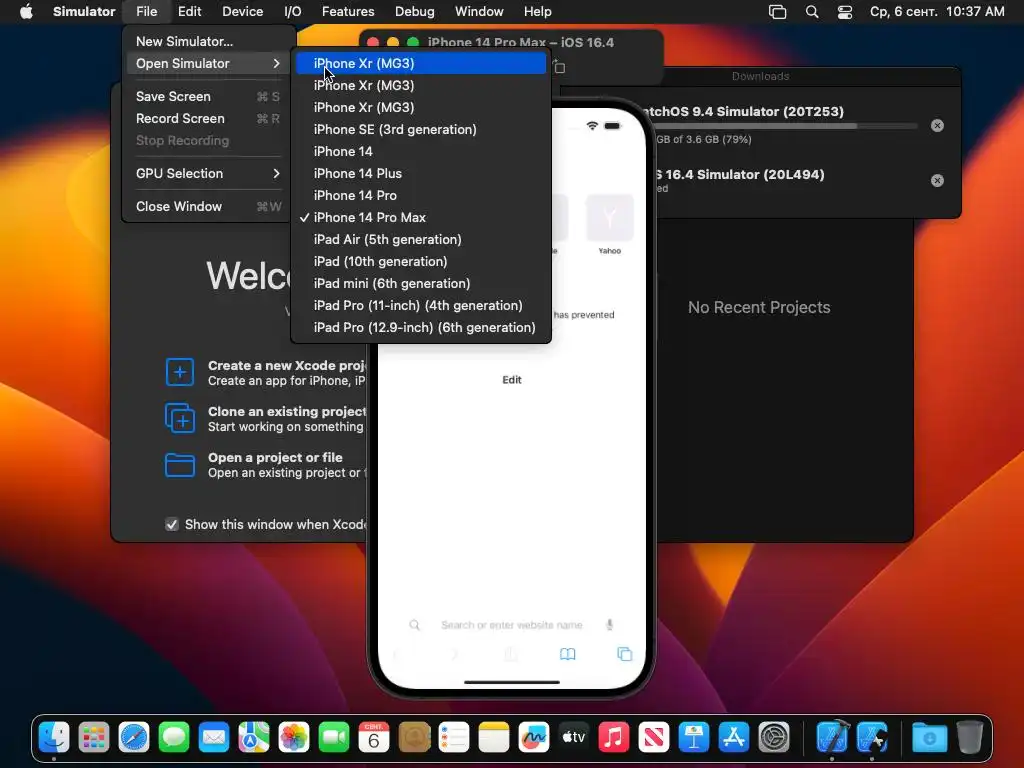Open the News app in the Dock
Screen dimensions: 1024x768
coord(654,738)
